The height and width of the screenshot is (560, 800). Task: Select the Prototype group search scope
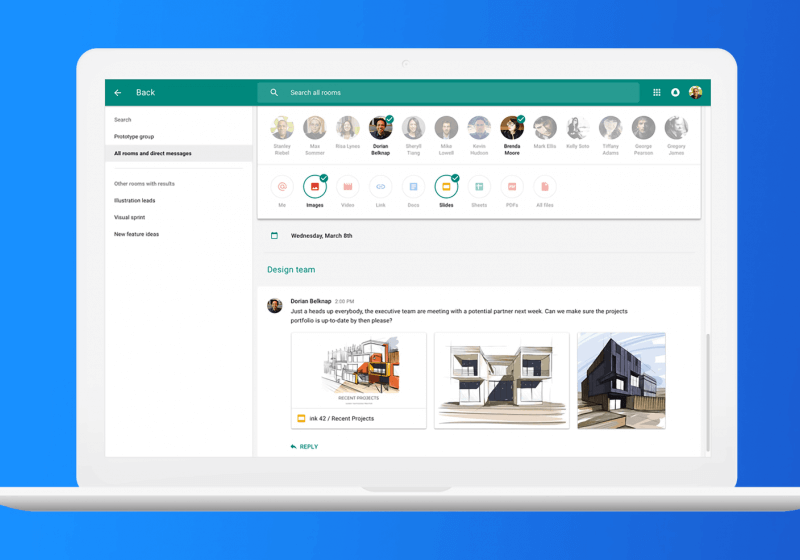click(x=134, y=137)
